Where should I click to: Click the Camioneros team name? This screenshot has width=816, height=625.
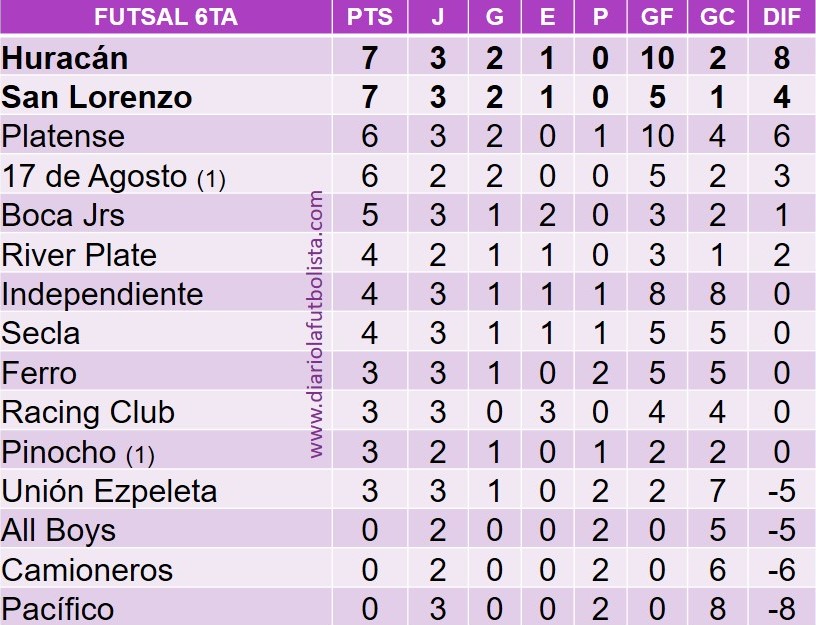click(x=87, y=570)
